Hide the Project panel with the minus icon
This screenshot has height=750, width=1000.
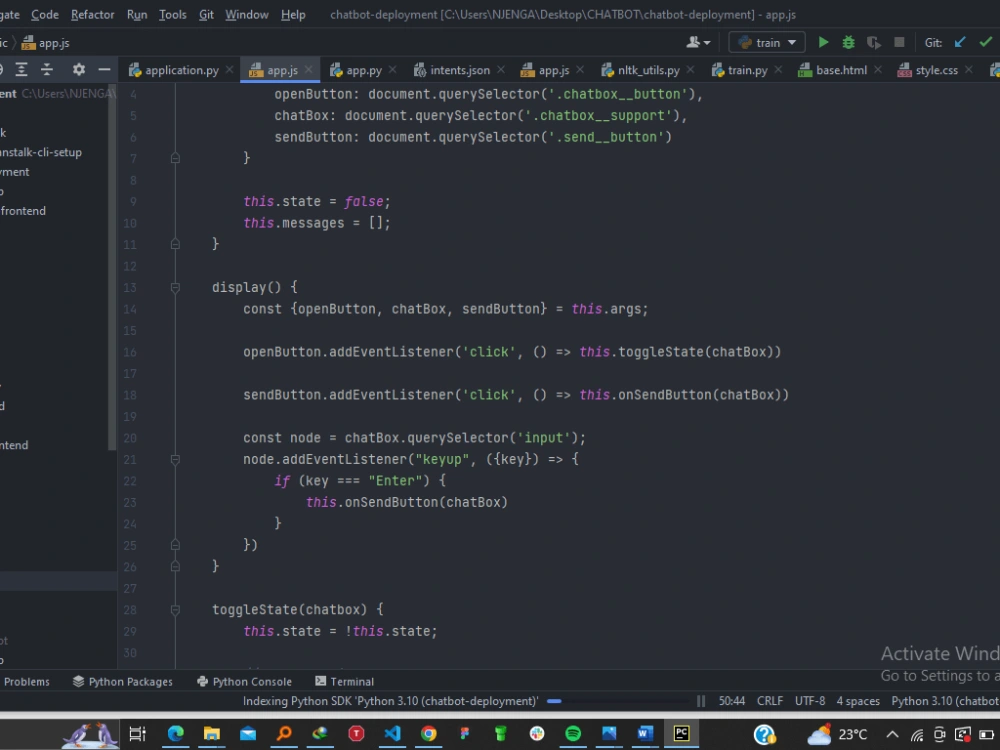pos(104,70)
